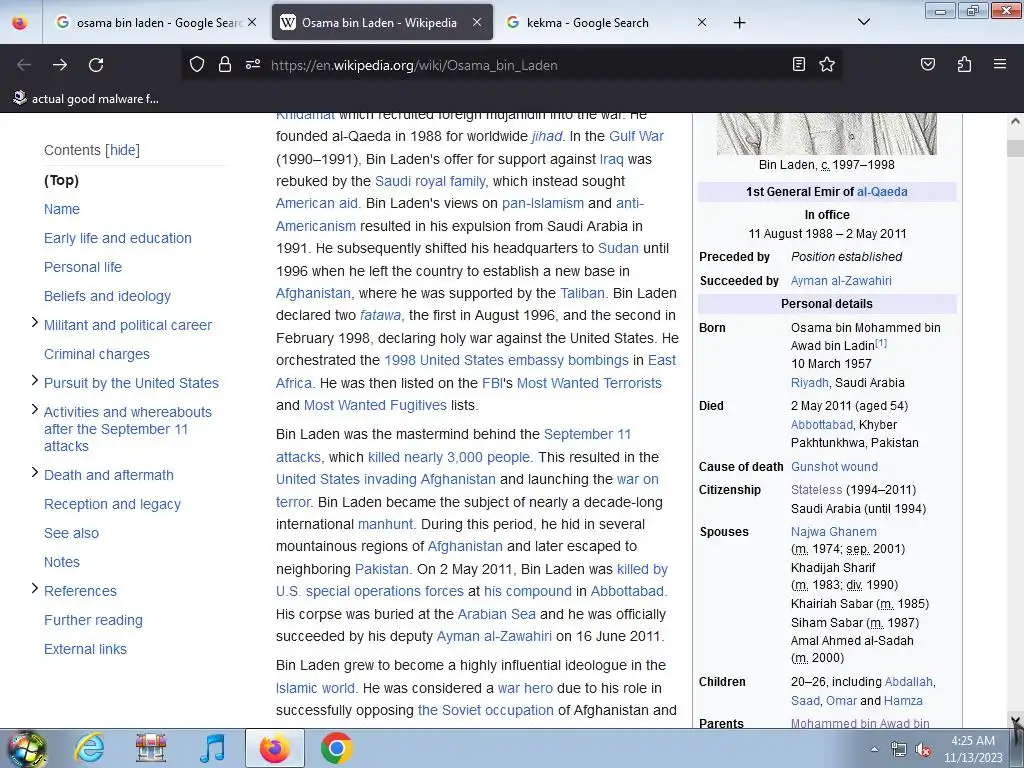1024x768 pixels.
Task: Close the osama bin laden Google Search tab
Action: coord(252,22)
